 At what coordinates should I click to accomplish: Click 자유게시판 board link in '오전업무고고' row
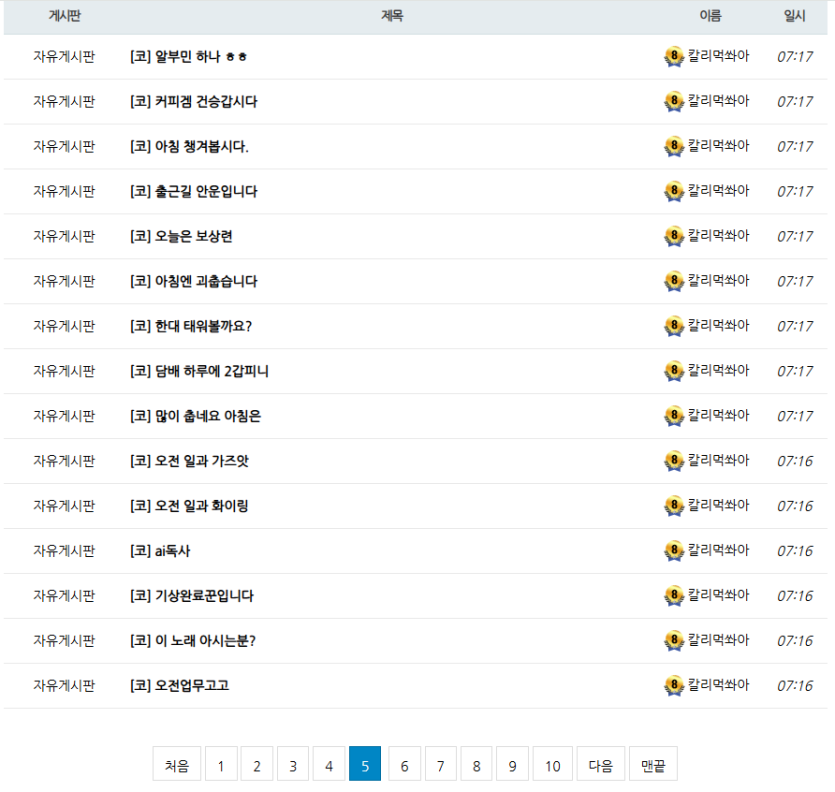pos(64,685)
